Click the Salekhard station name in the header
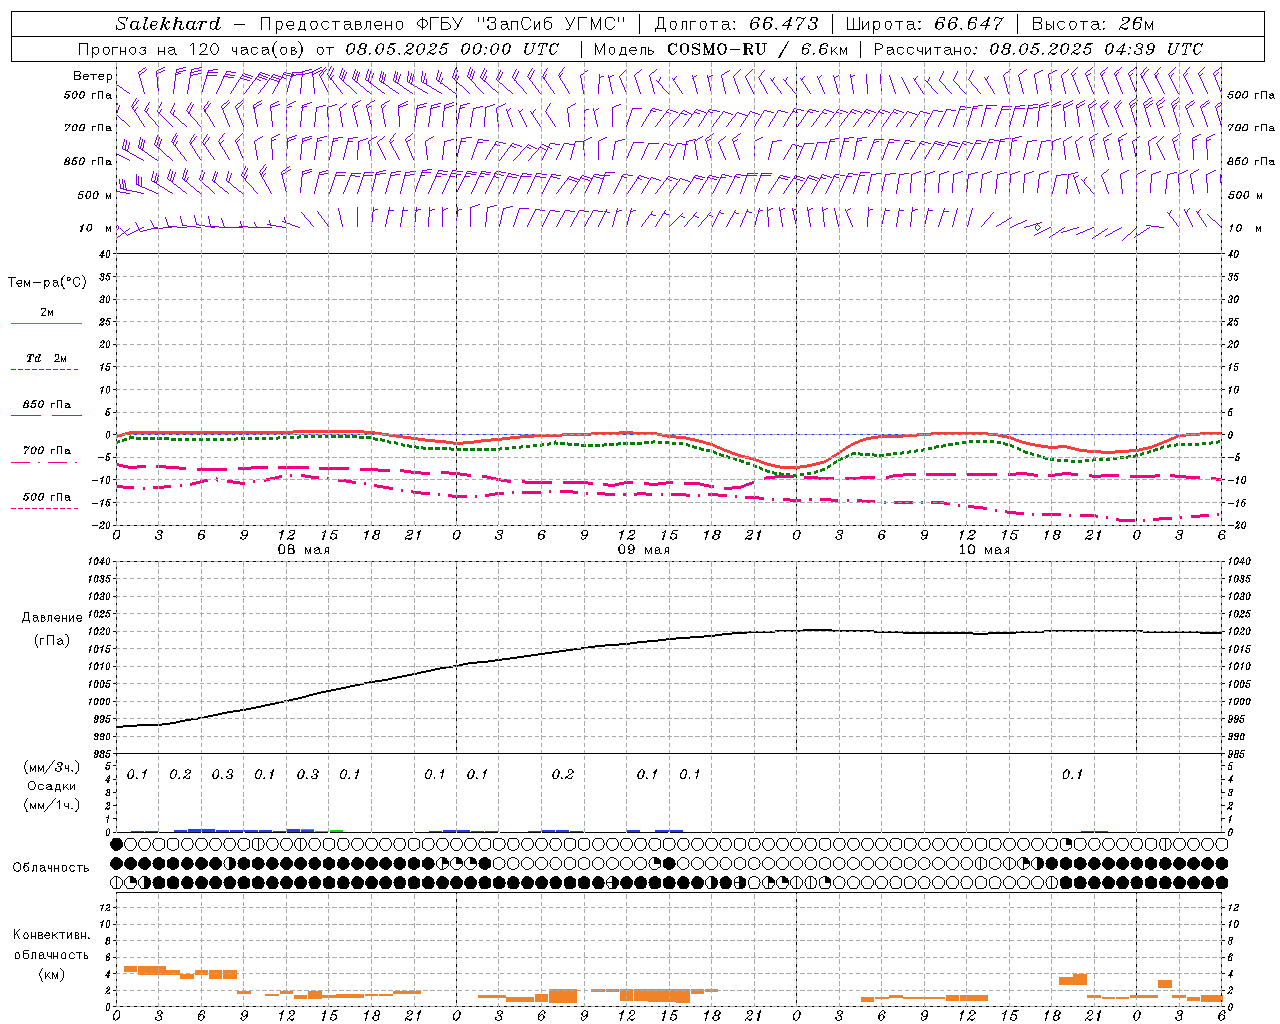 (168, 24)
